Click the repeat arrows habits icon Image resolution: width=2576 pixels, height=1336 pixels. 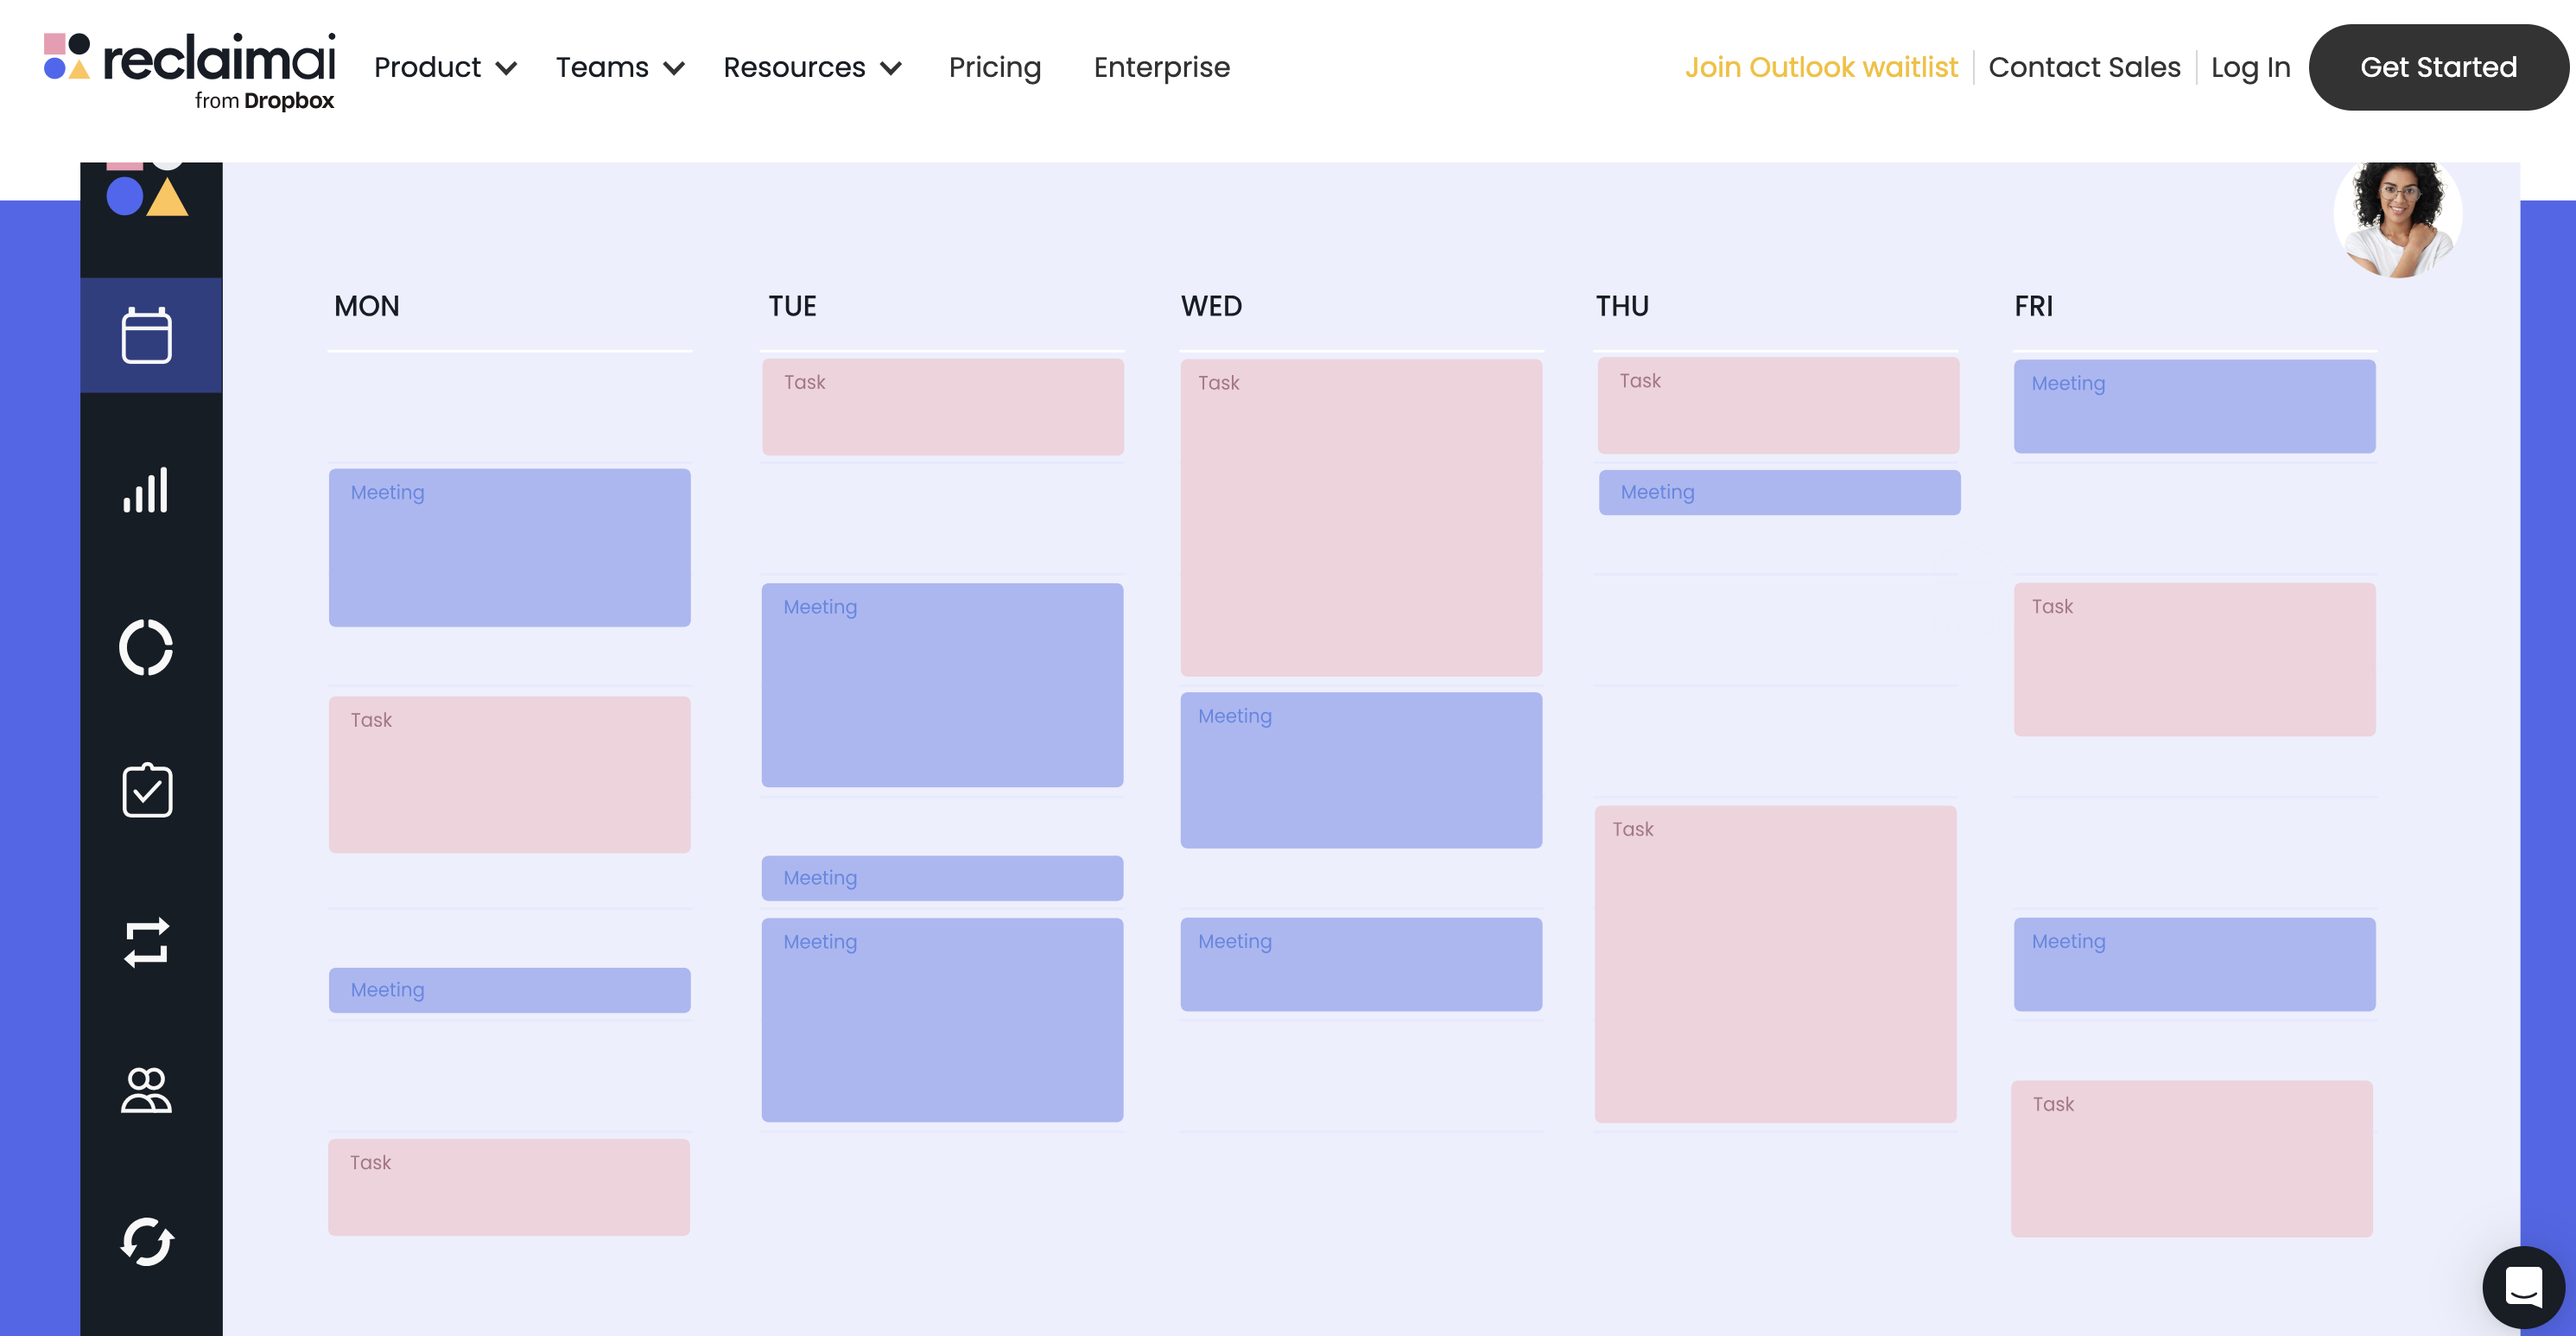tap(147, 942)
